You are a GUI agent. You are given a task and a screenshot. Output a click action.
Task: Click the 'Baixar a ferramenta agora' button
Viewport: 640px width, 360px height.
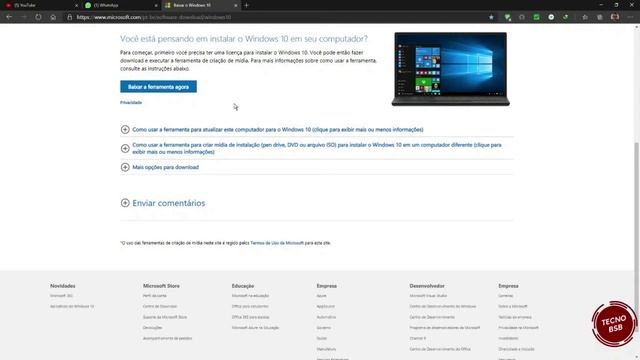[x=158, y=87]
